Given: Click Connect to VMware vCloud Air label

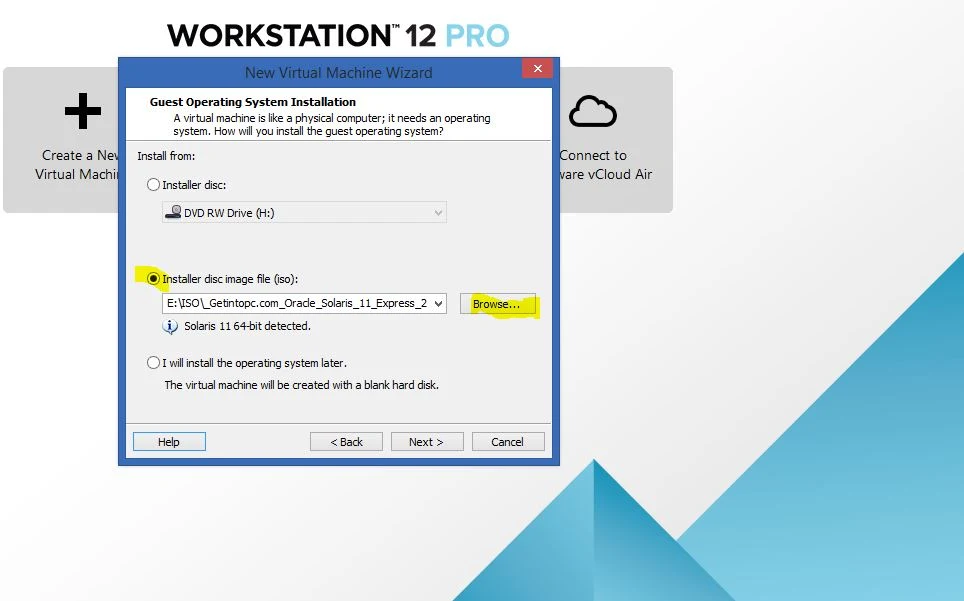Looking at the screenshot, I should tap(606, 165).
